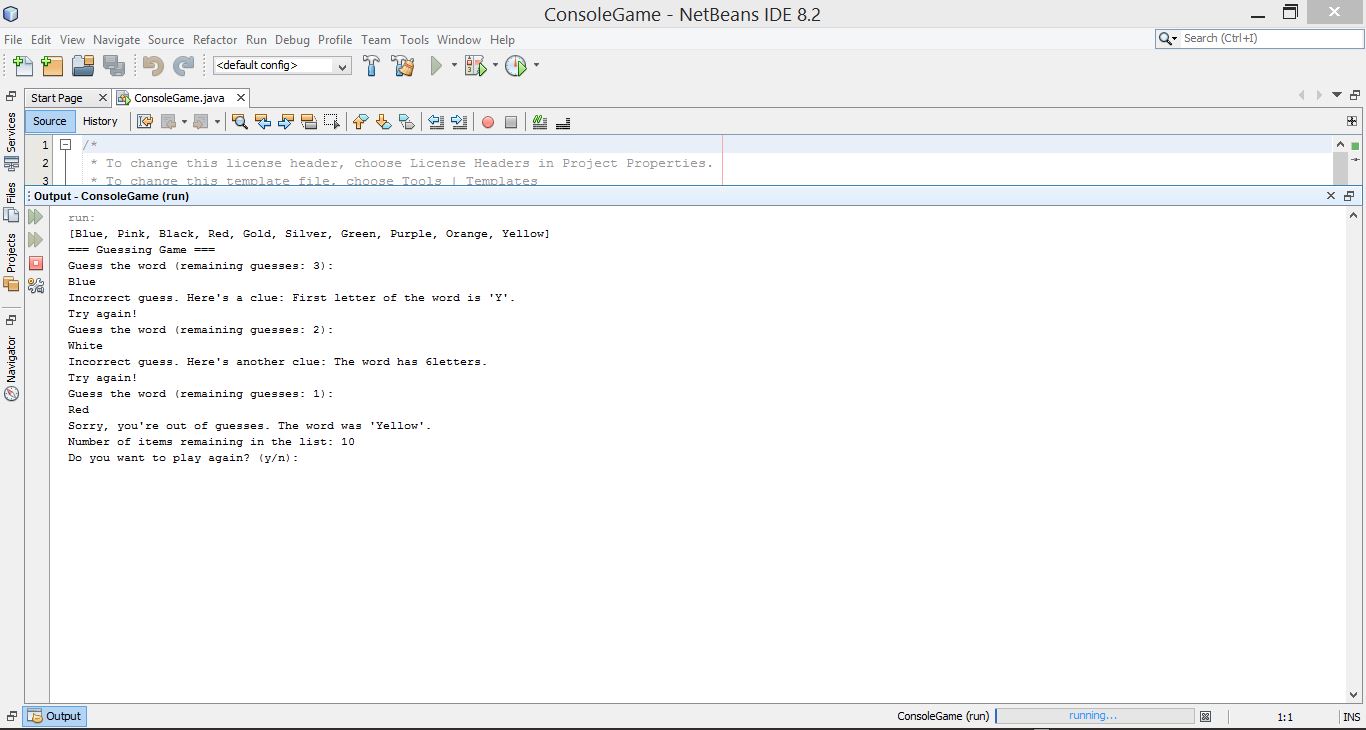Click the Open Project folder icon

point(83,66)
